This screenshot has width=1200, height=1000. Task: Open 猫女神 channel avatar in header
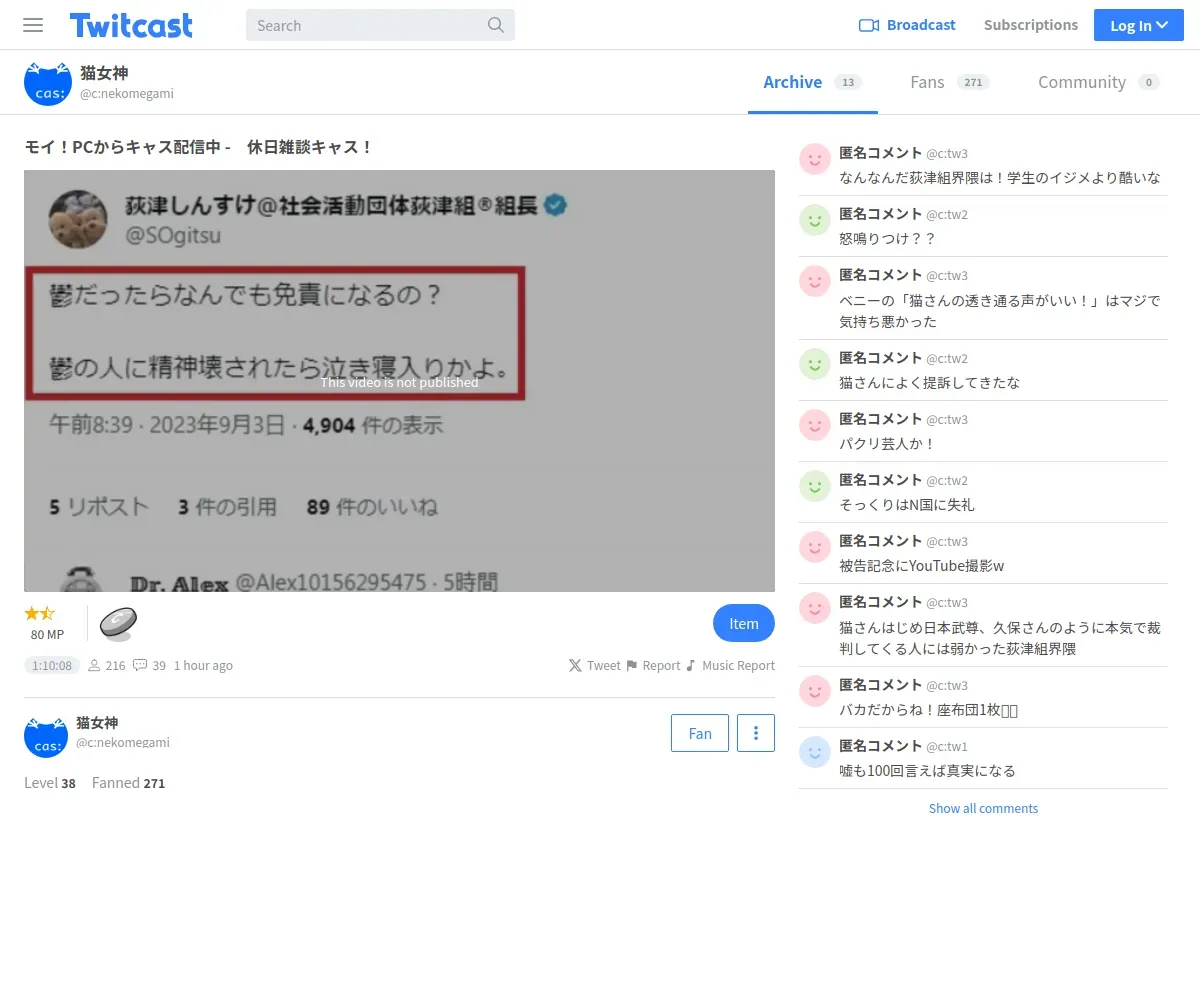(x=47, y=82)
